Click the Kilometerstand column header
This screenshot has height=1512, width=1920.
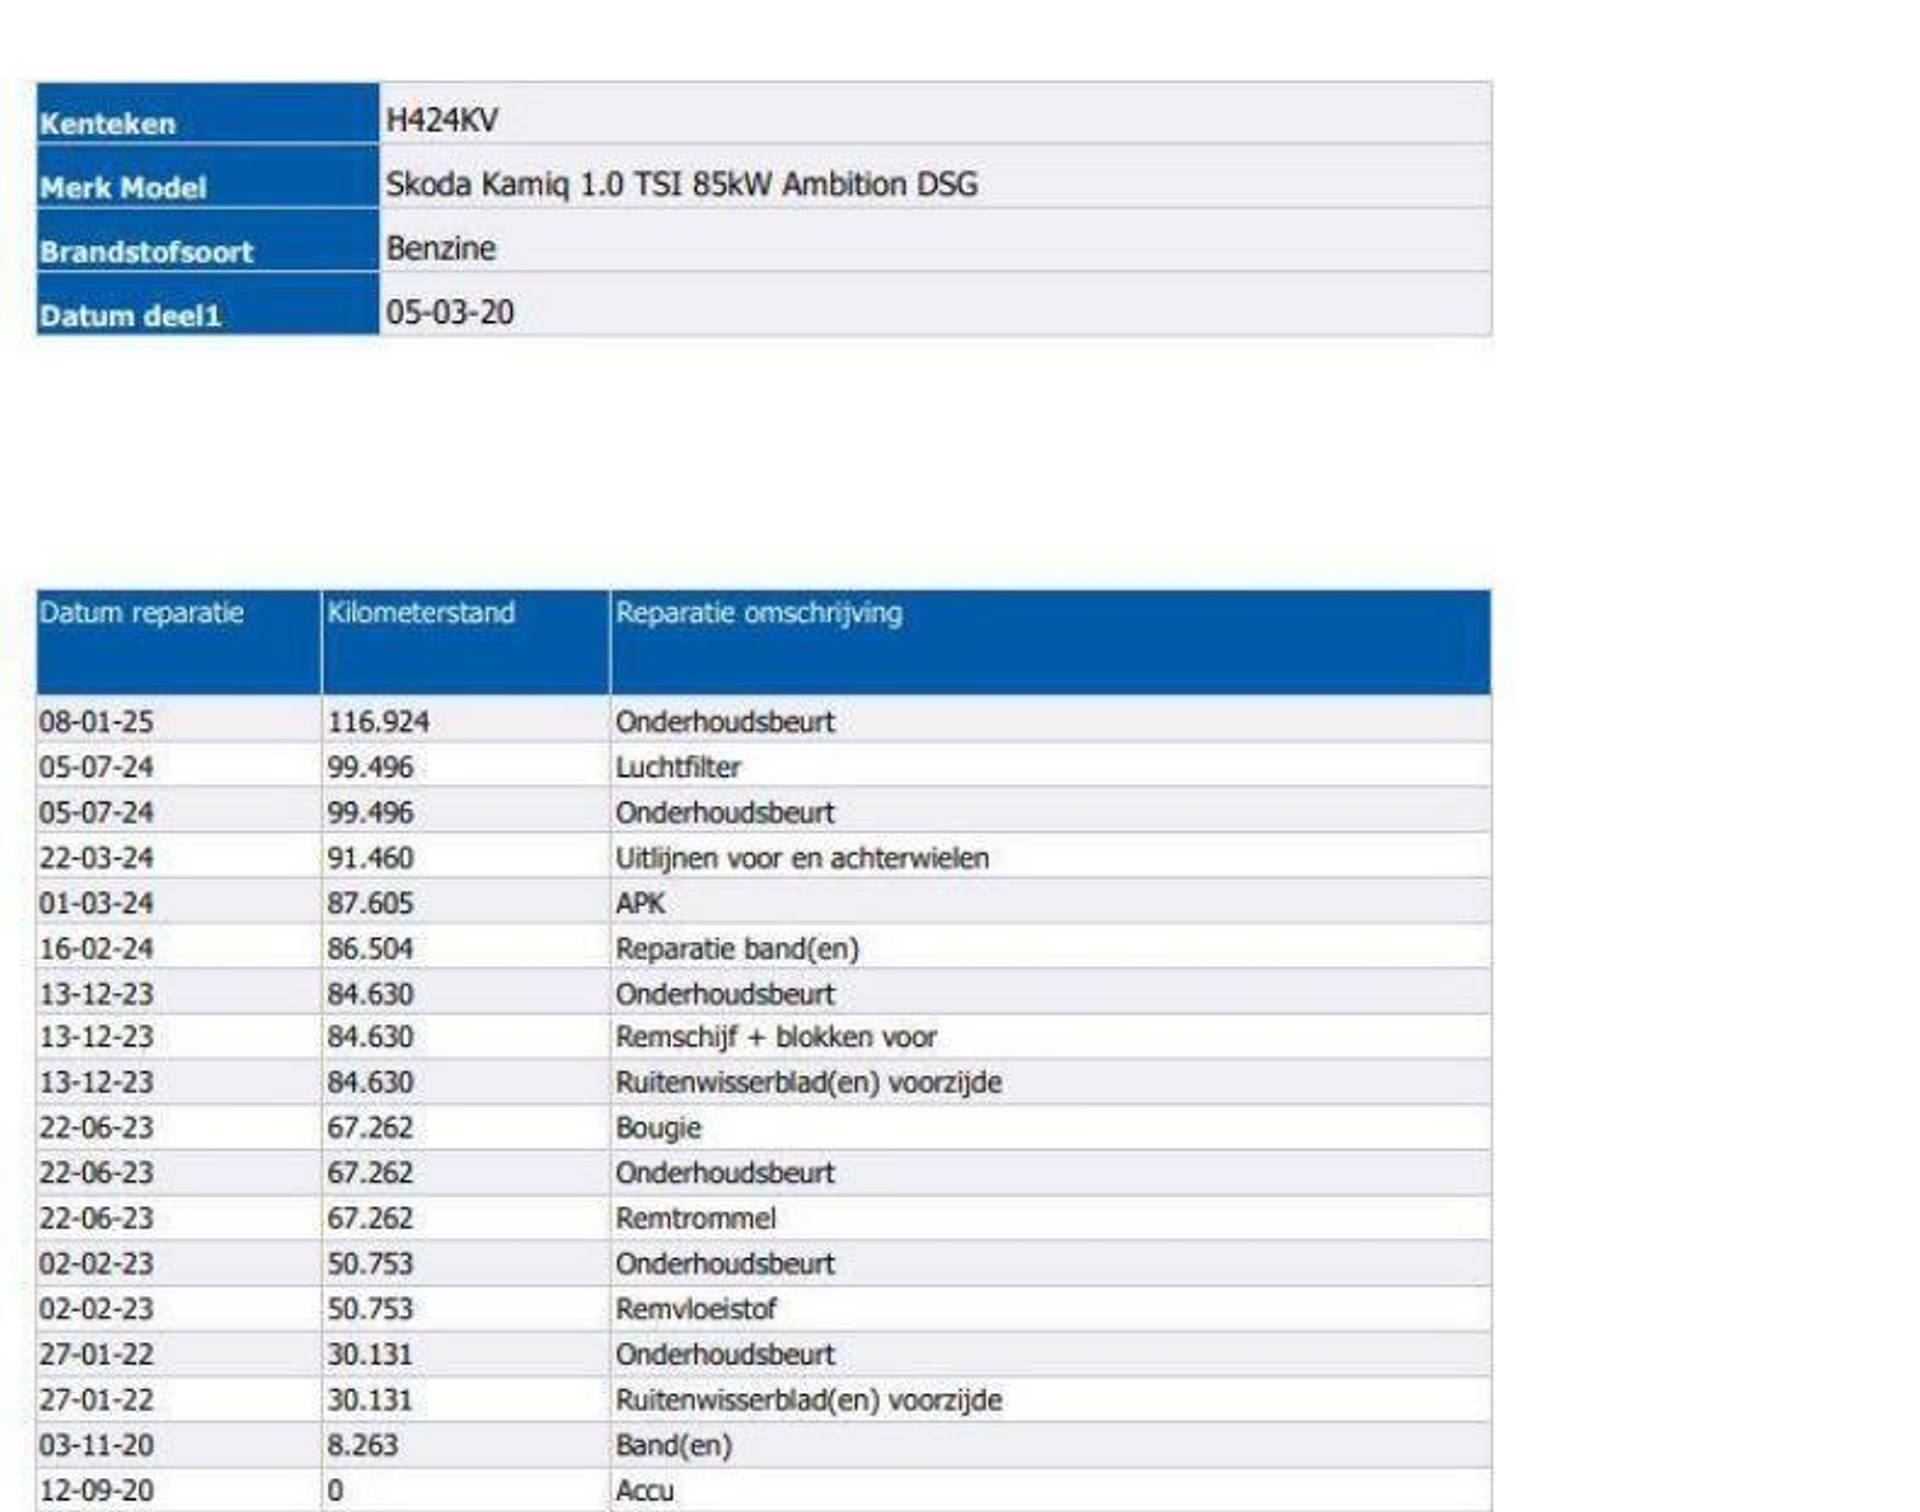(x=421, y=613)
